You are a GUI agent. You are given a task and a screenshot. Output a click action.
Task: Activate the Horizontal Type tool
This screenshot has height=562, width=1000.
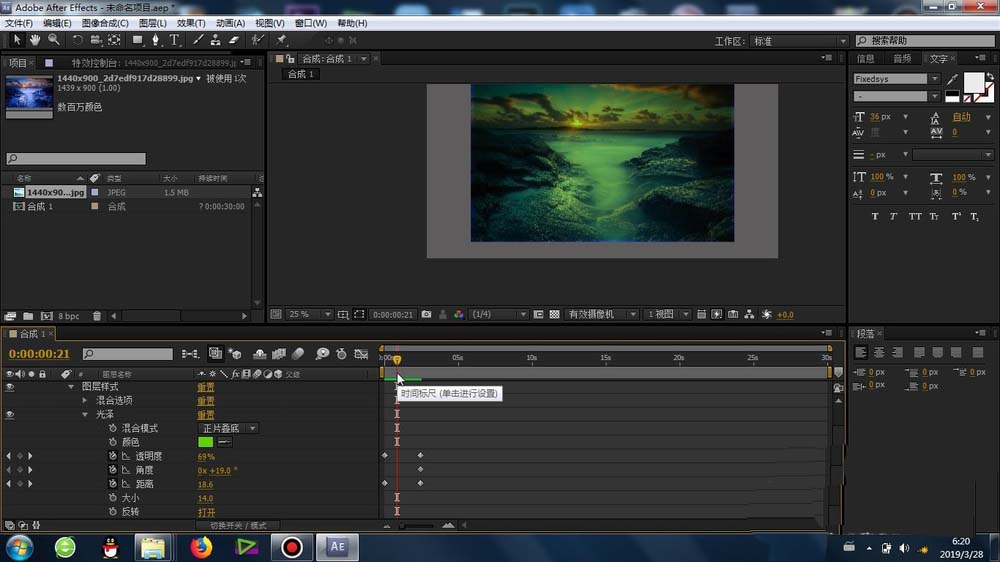[174, 40]
